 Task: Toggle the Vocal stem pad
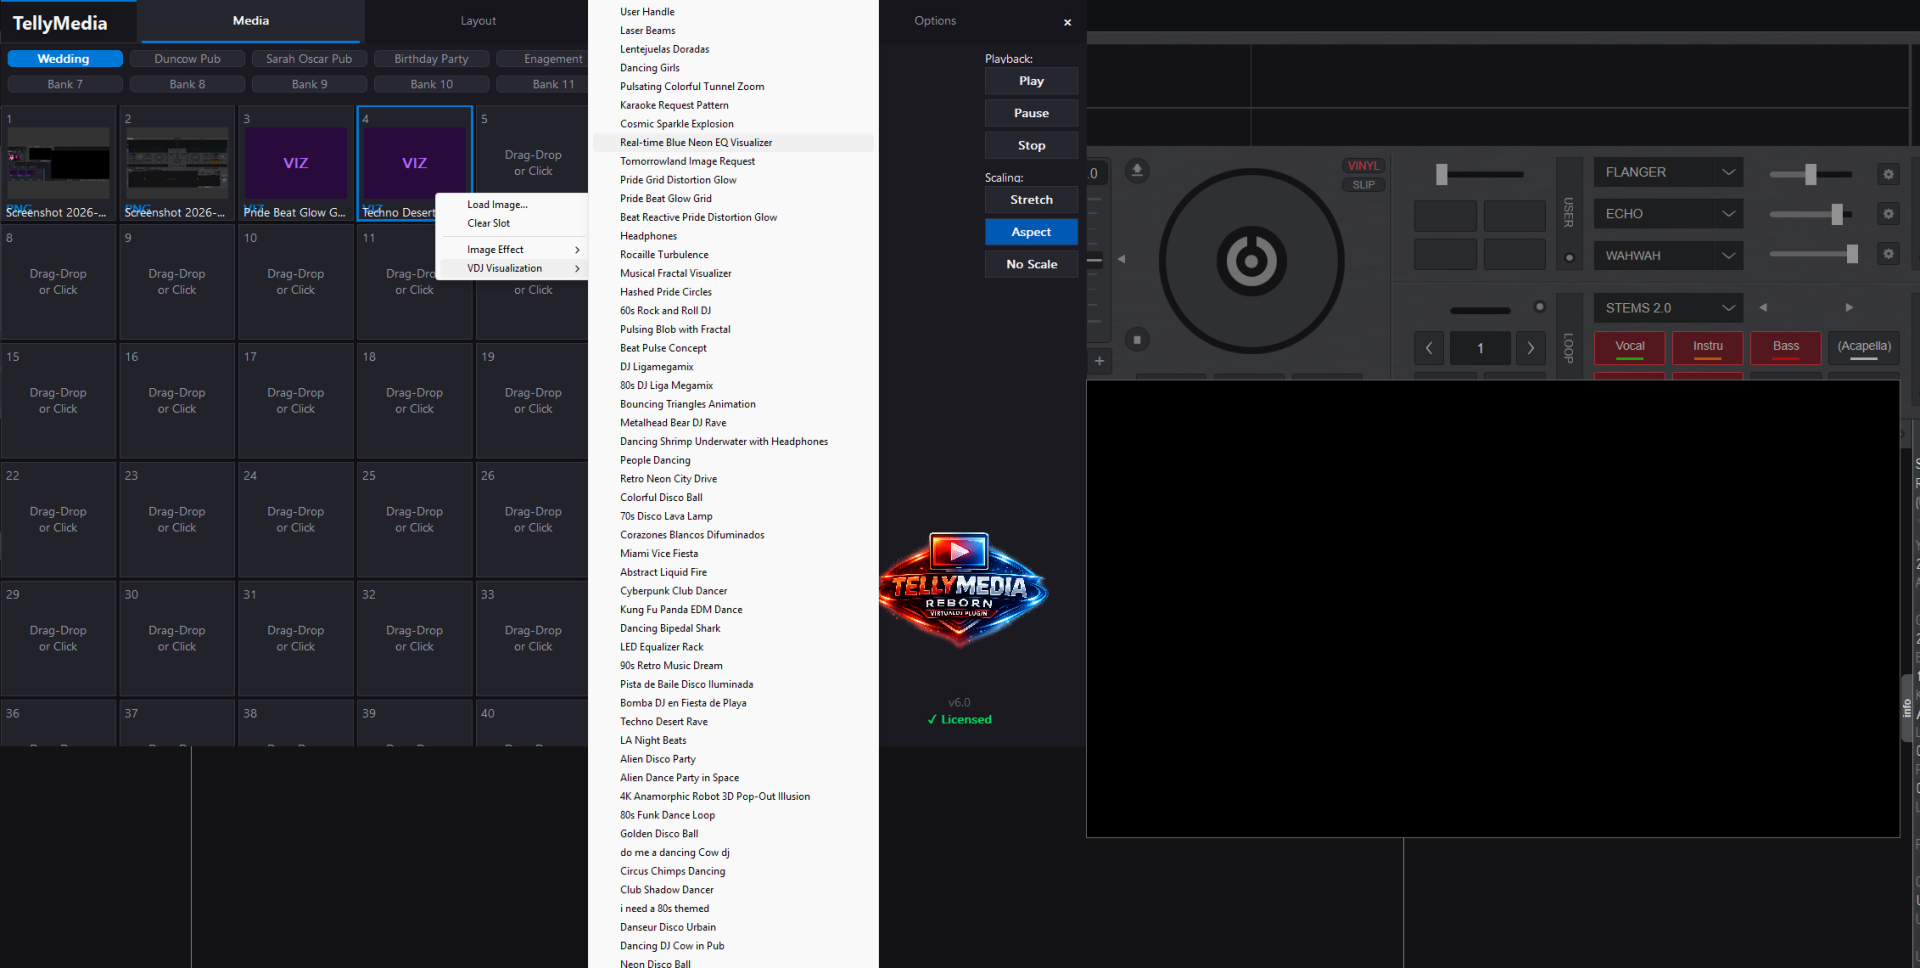click(1629, 347)
